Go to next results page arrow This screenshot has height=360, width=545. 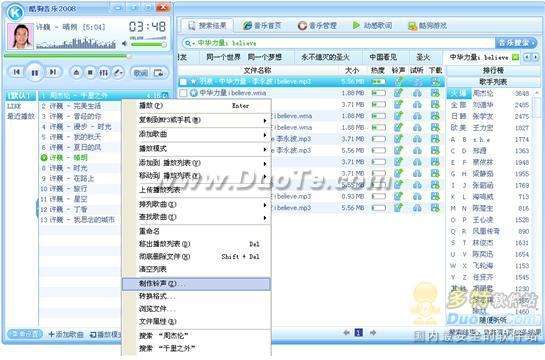(x=373, y=333)
